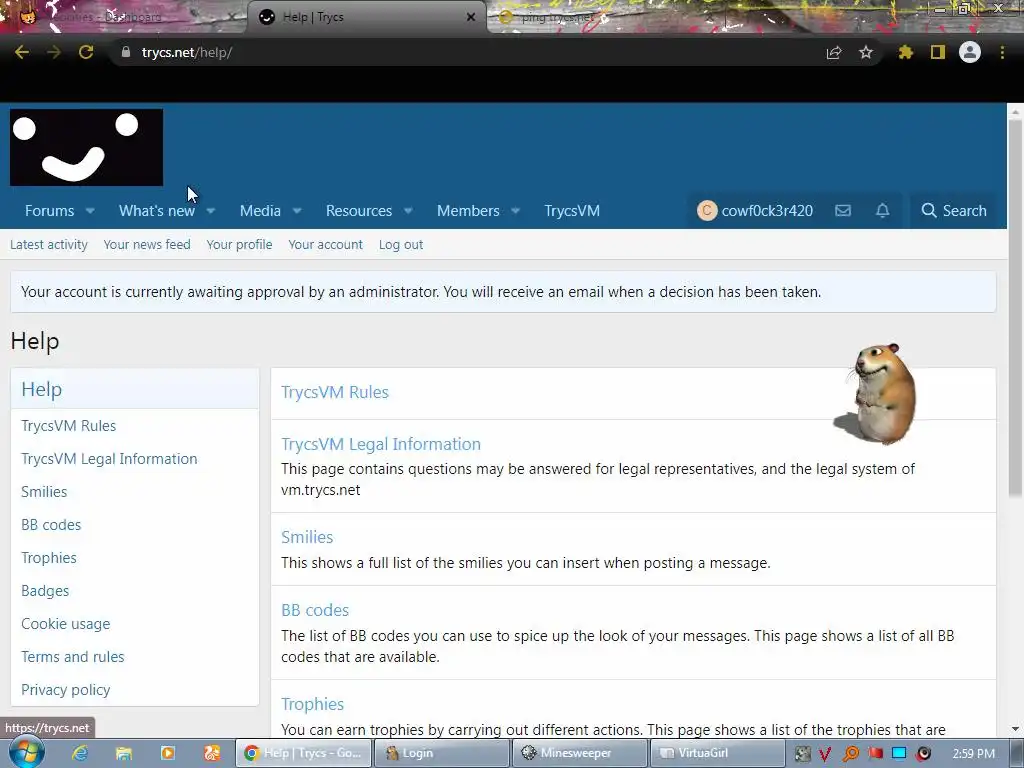This screenshot has width=1024, height=768.
Task: Click the share page icon in address bar
Action: 834,52
